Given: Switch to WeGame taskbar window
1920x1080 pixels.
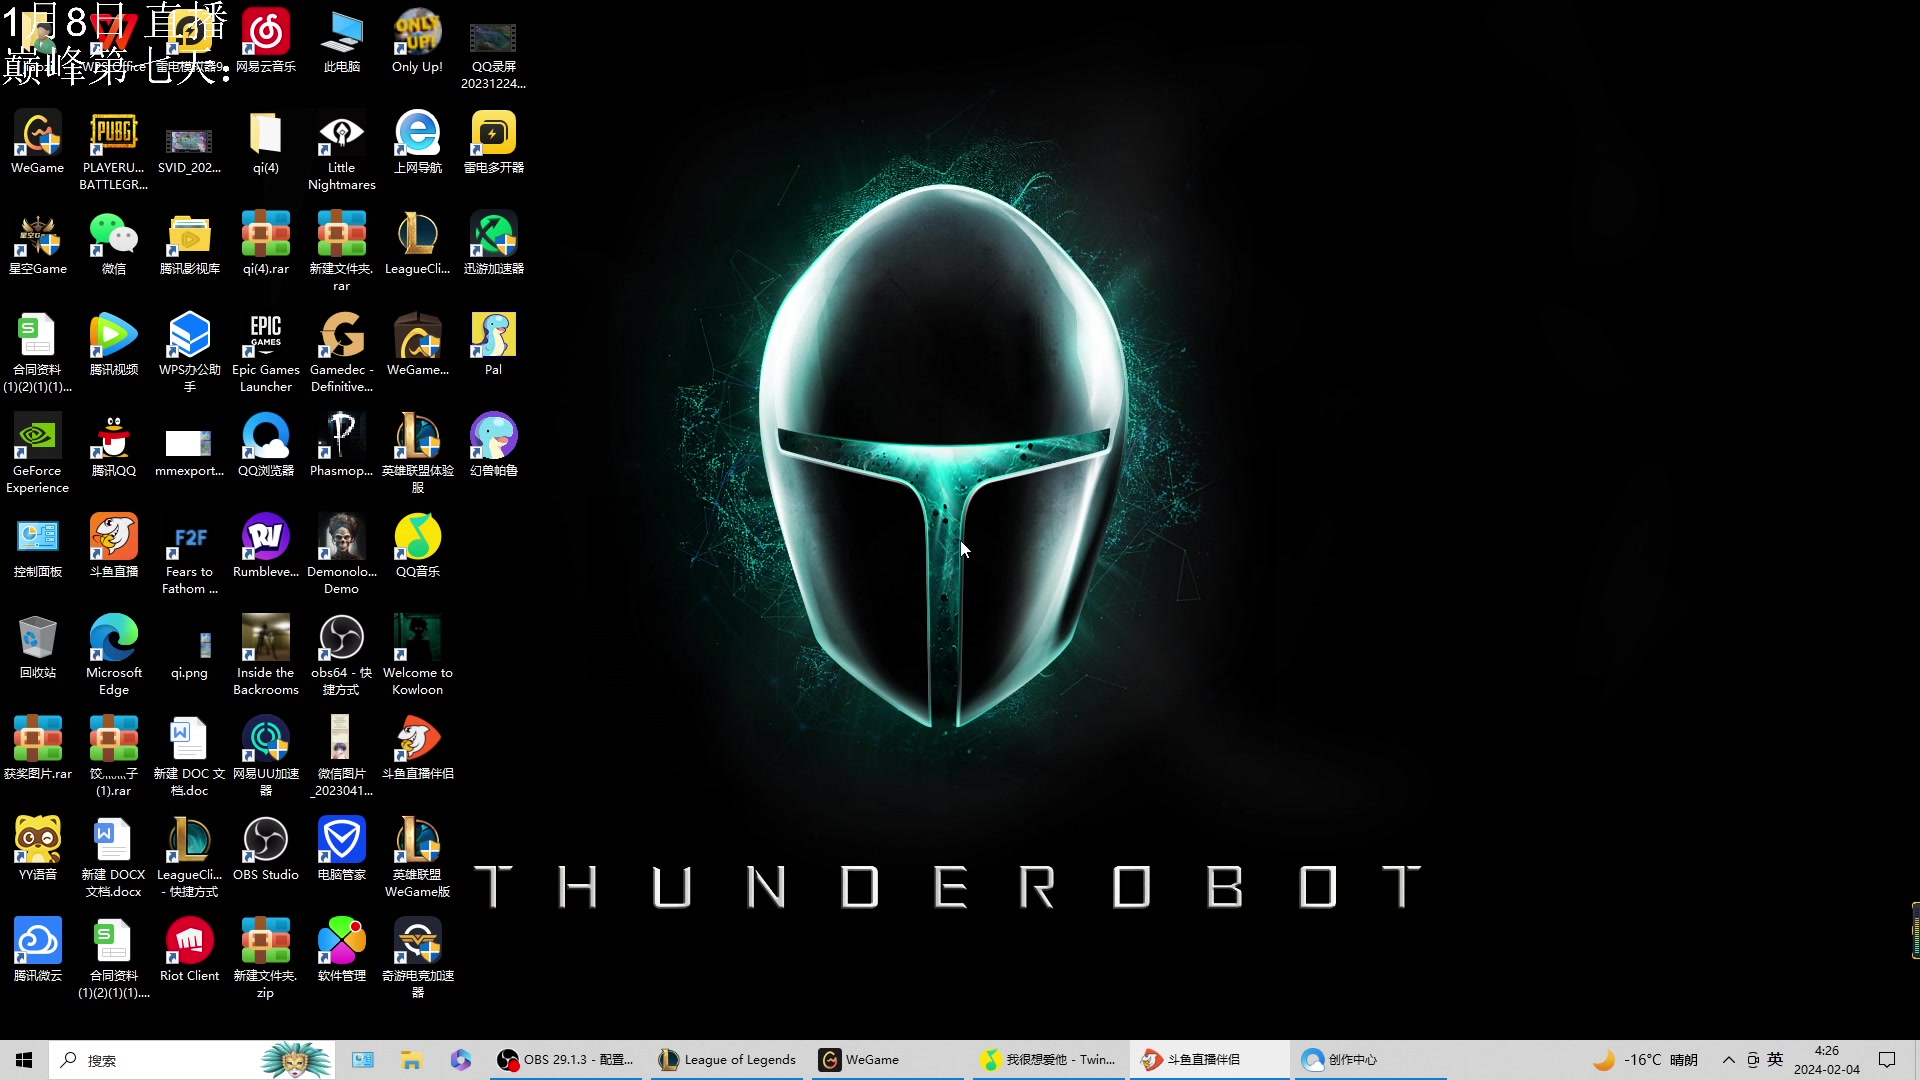Looking at the screenshot, I should [x=886, y=1060].
